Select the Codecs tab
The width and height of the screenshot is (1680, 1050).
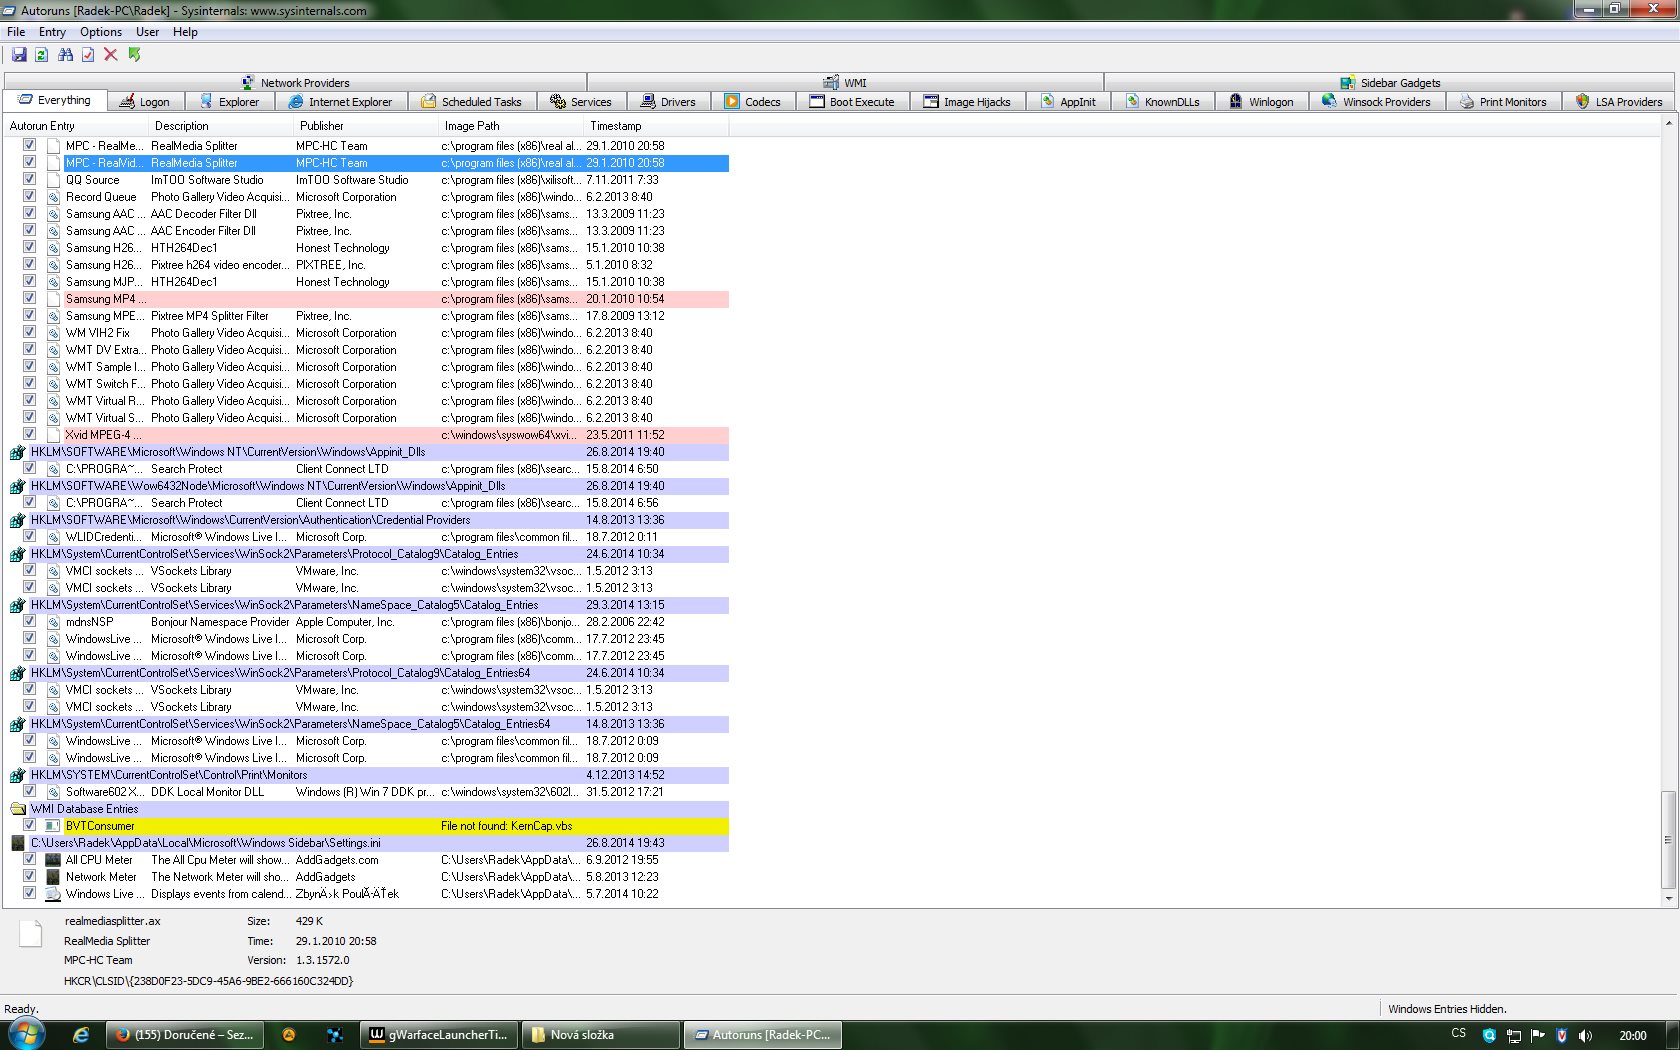(x=754, y=102)
